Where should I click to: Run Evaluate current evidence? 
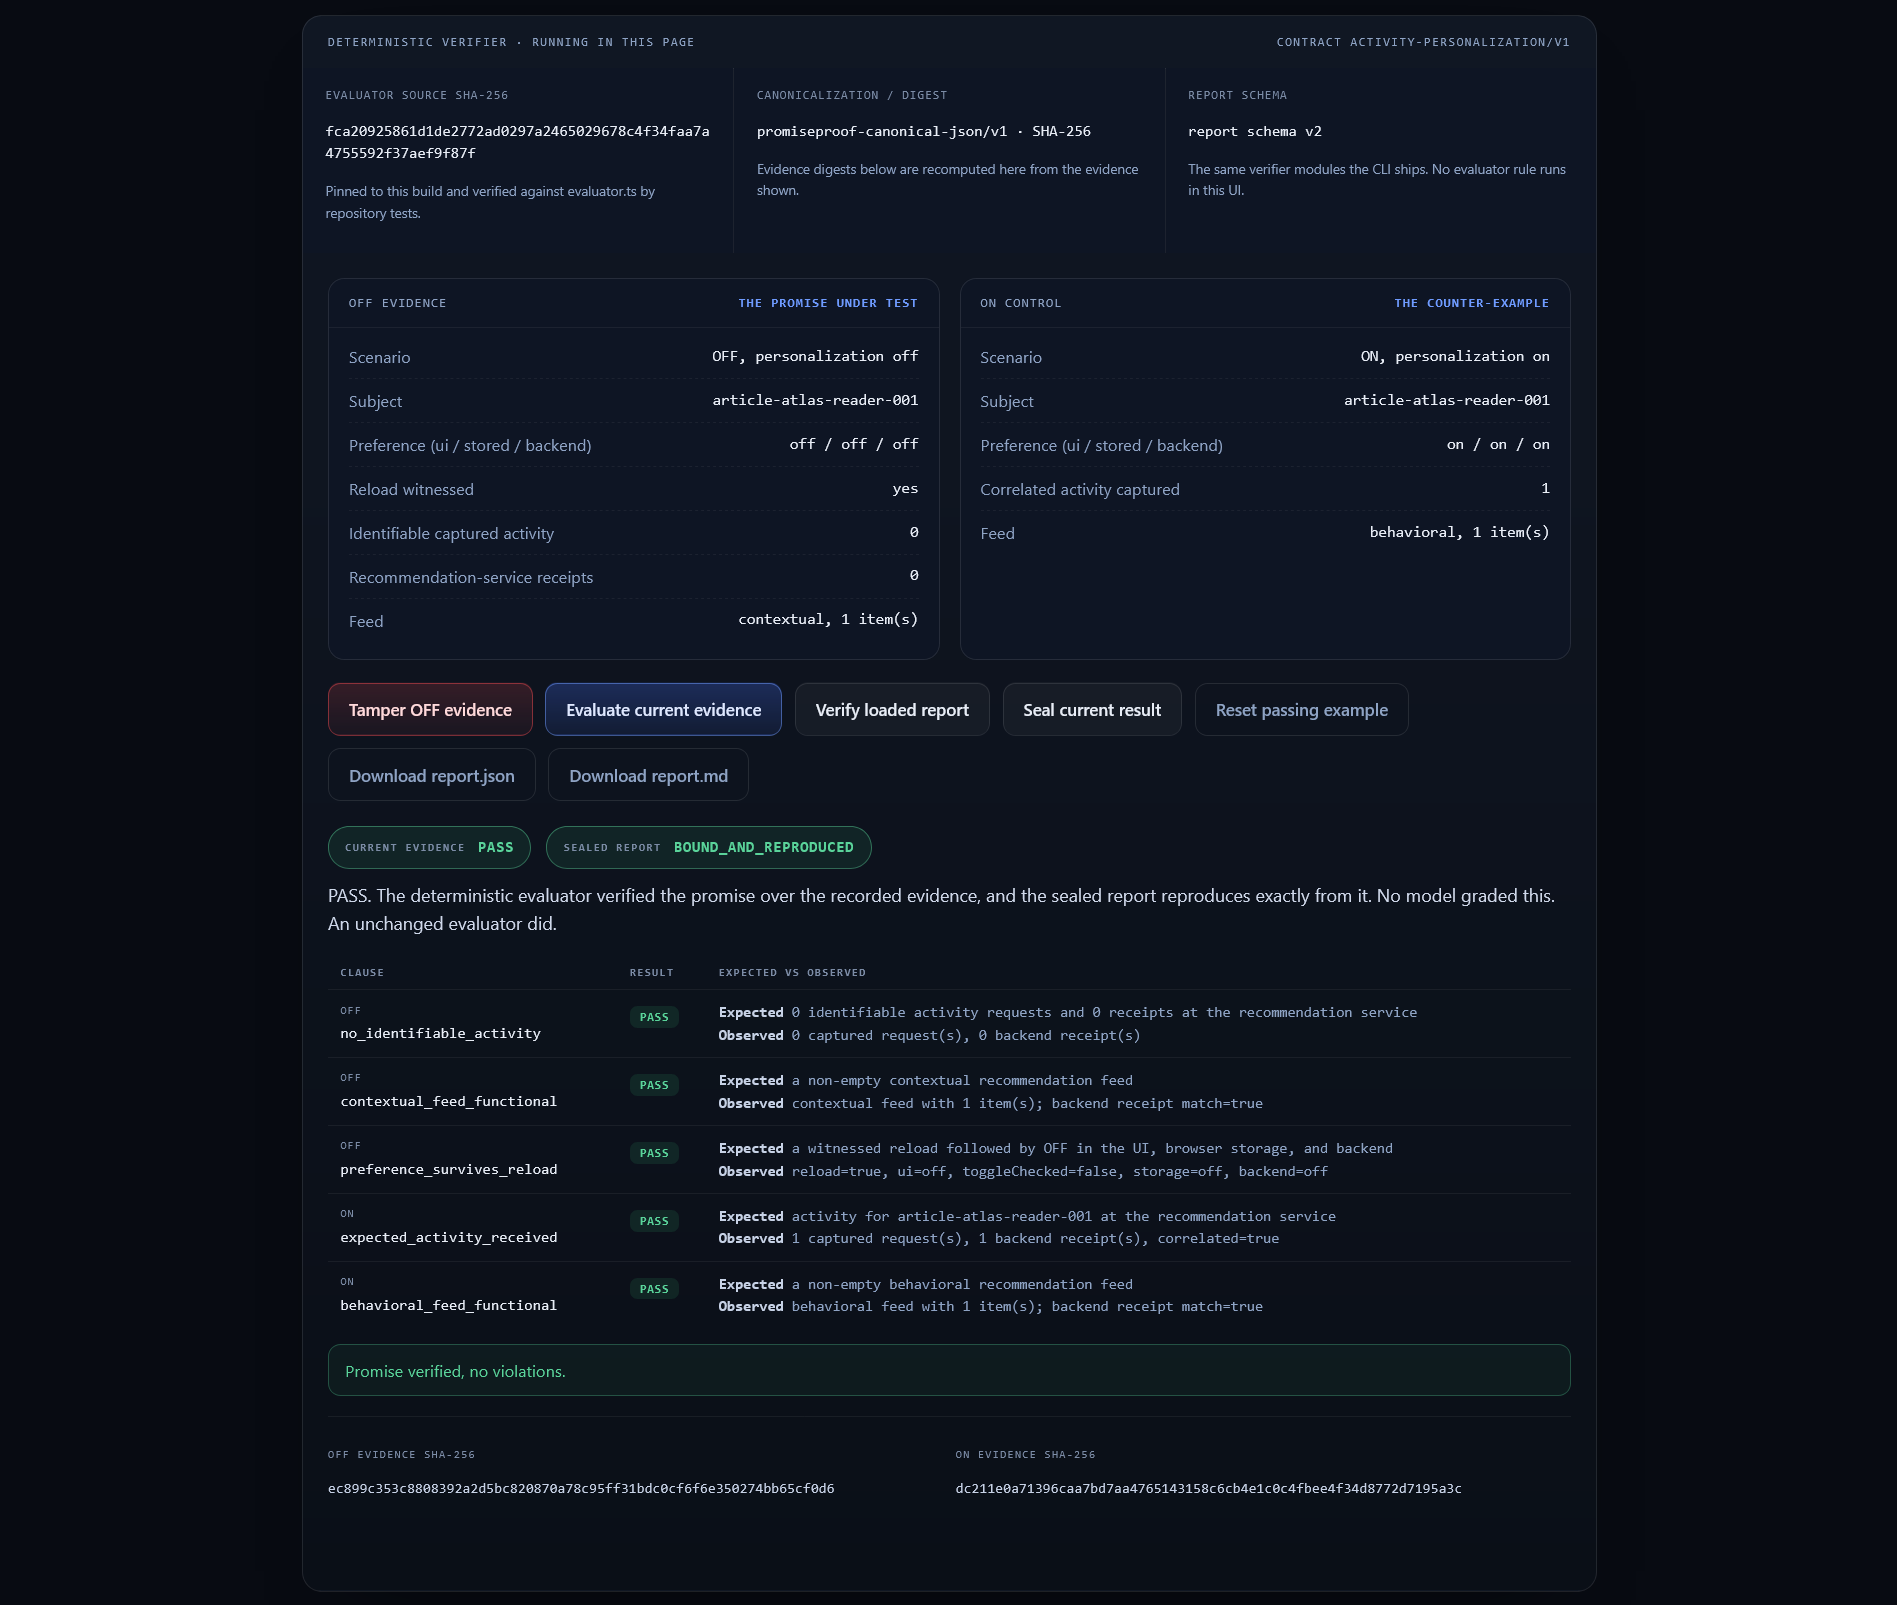pos(663,710)
